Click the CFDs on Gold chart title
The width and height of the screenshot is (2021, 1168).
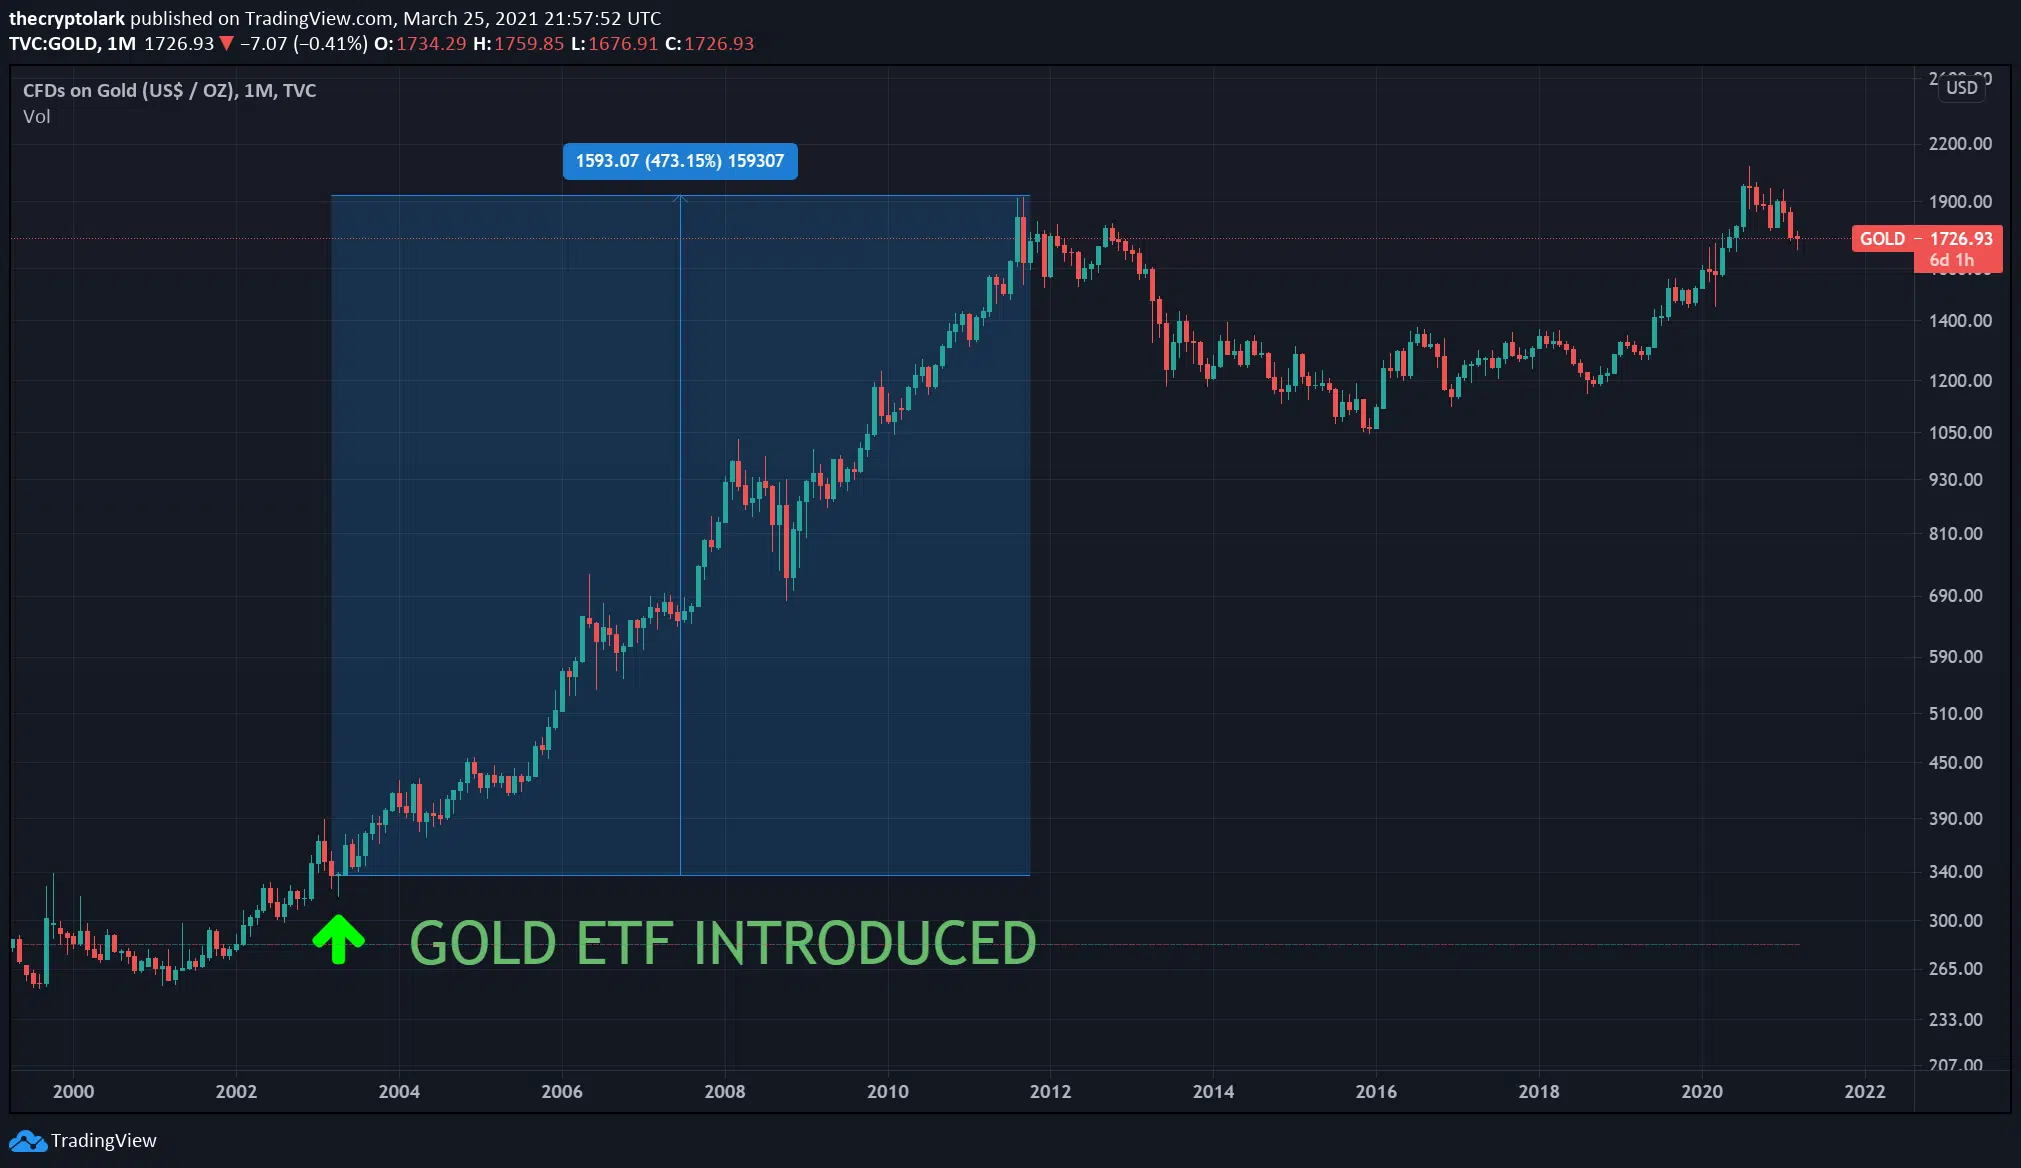tap(169, 90)
